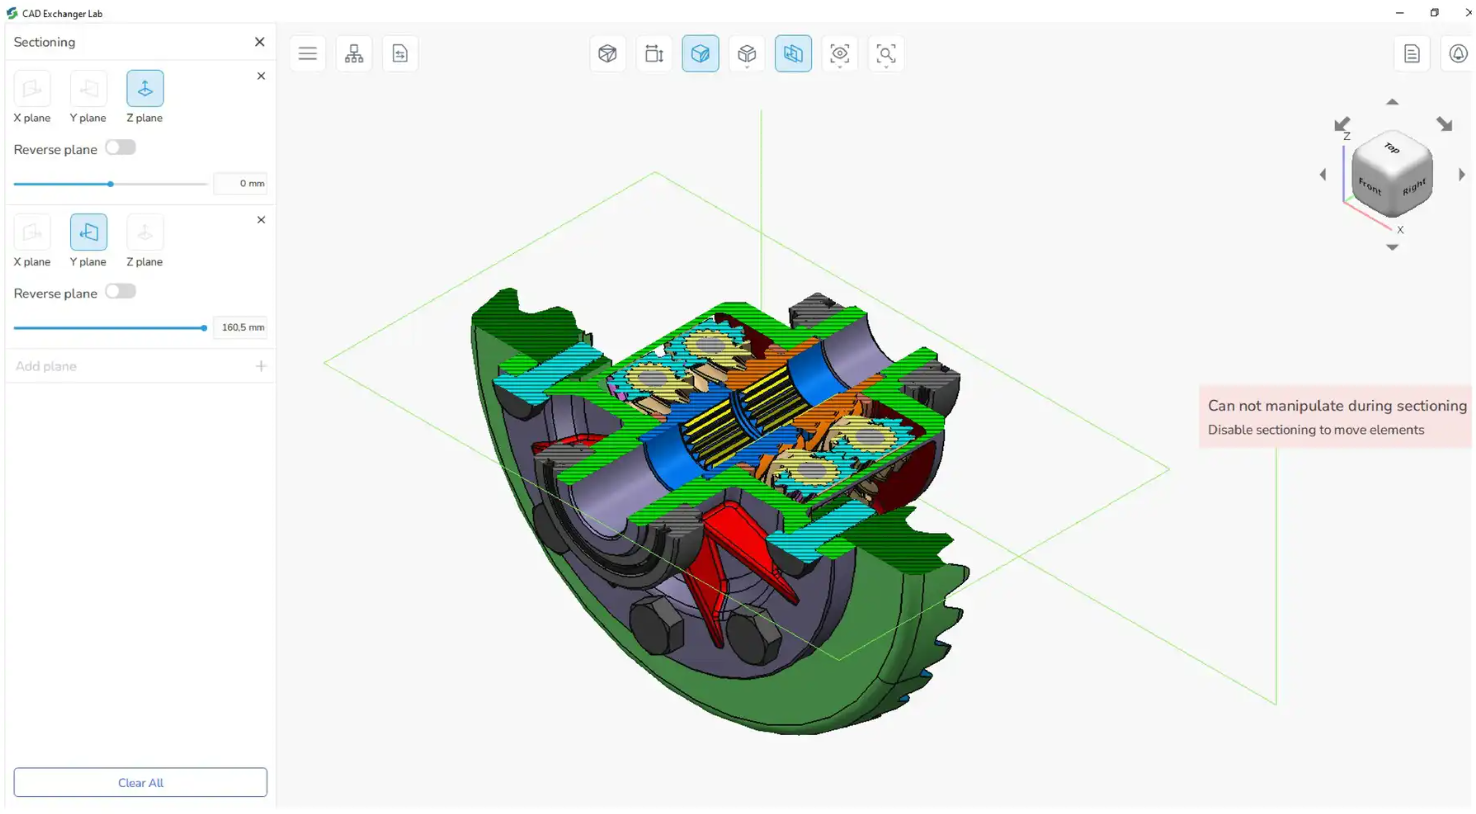Select Y plane for second section
This screenshot has height=814, width=1476.
click(x=88, y=233)
